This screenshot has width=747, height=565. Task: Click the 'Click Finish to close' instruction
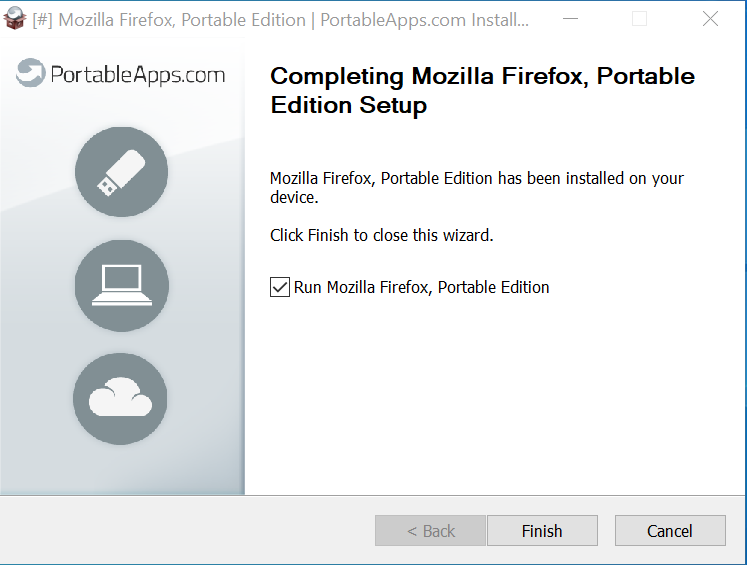(382, 235)
